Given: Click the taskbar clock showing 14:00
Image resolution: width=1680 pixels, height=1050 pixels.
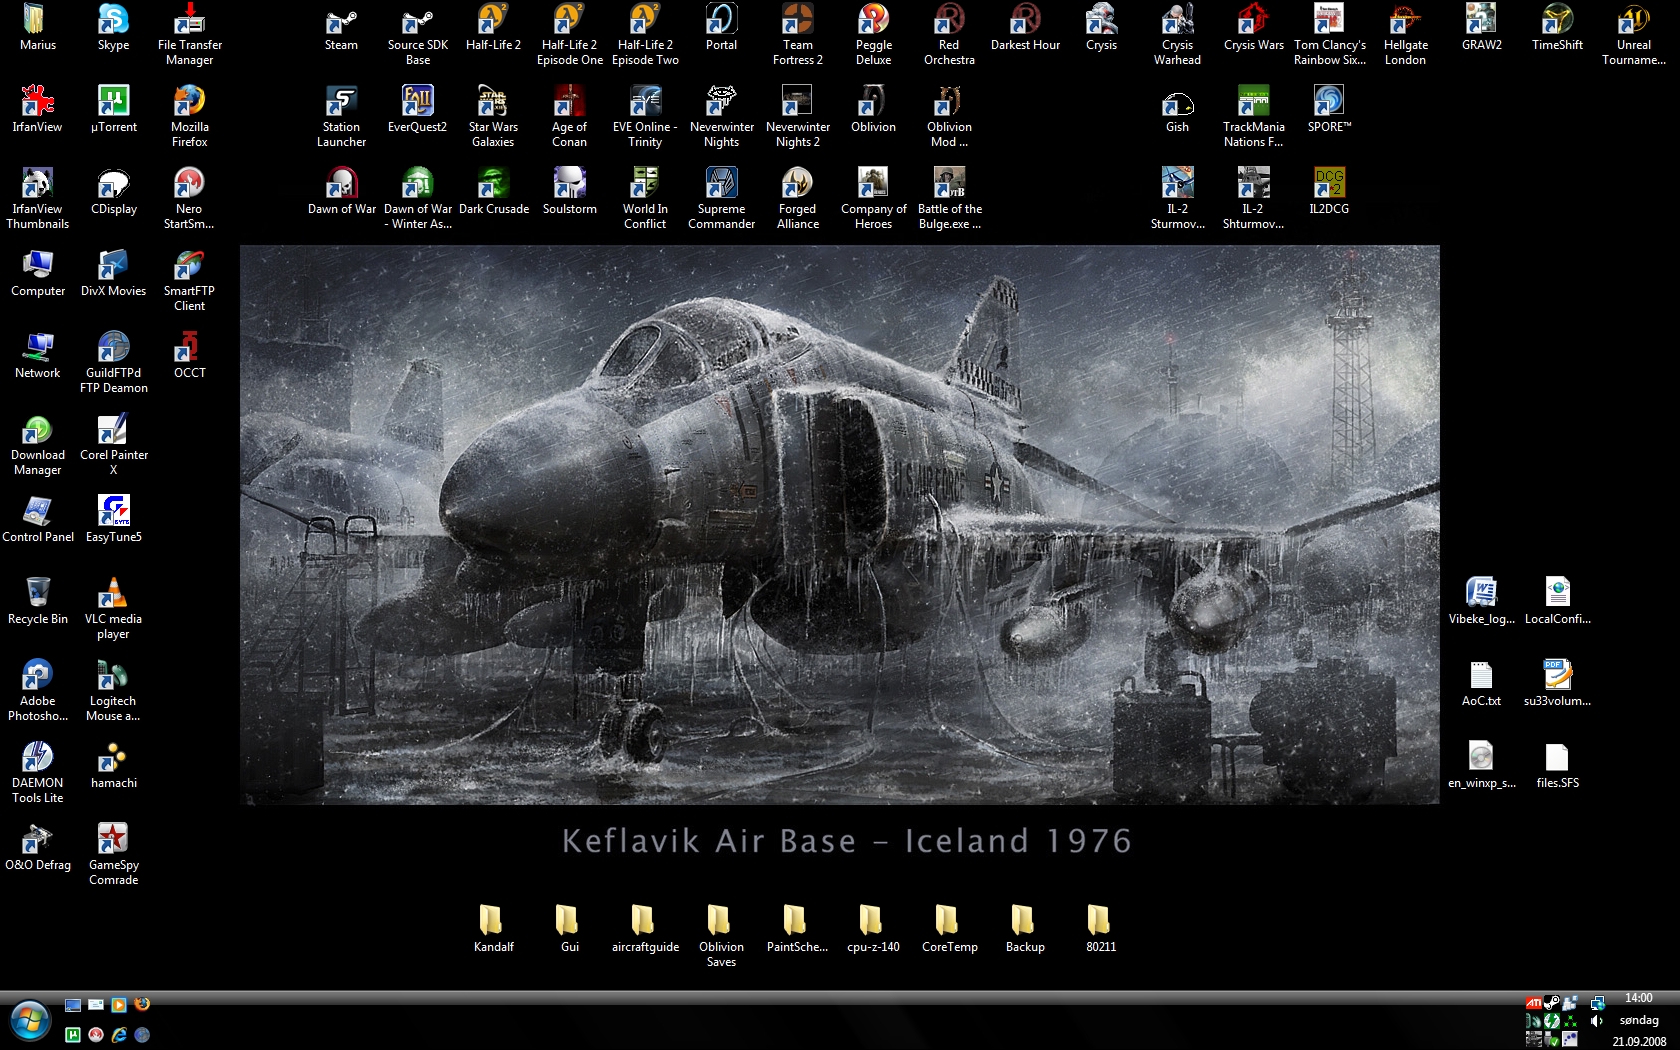Looking at the screenshot, I should coord(1639,998).
